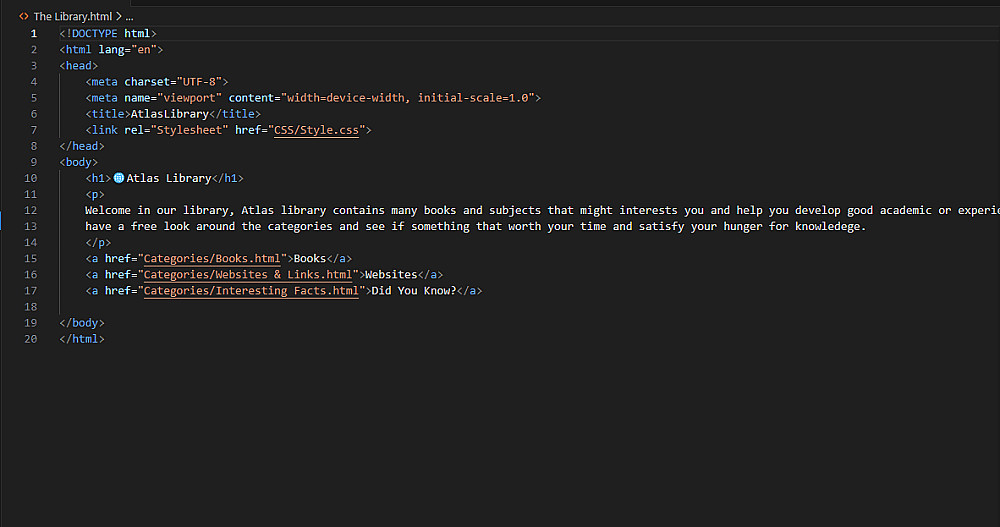Click the closing </html> tag
This screenshot has height=527, width=1000.
click(82, 339)
